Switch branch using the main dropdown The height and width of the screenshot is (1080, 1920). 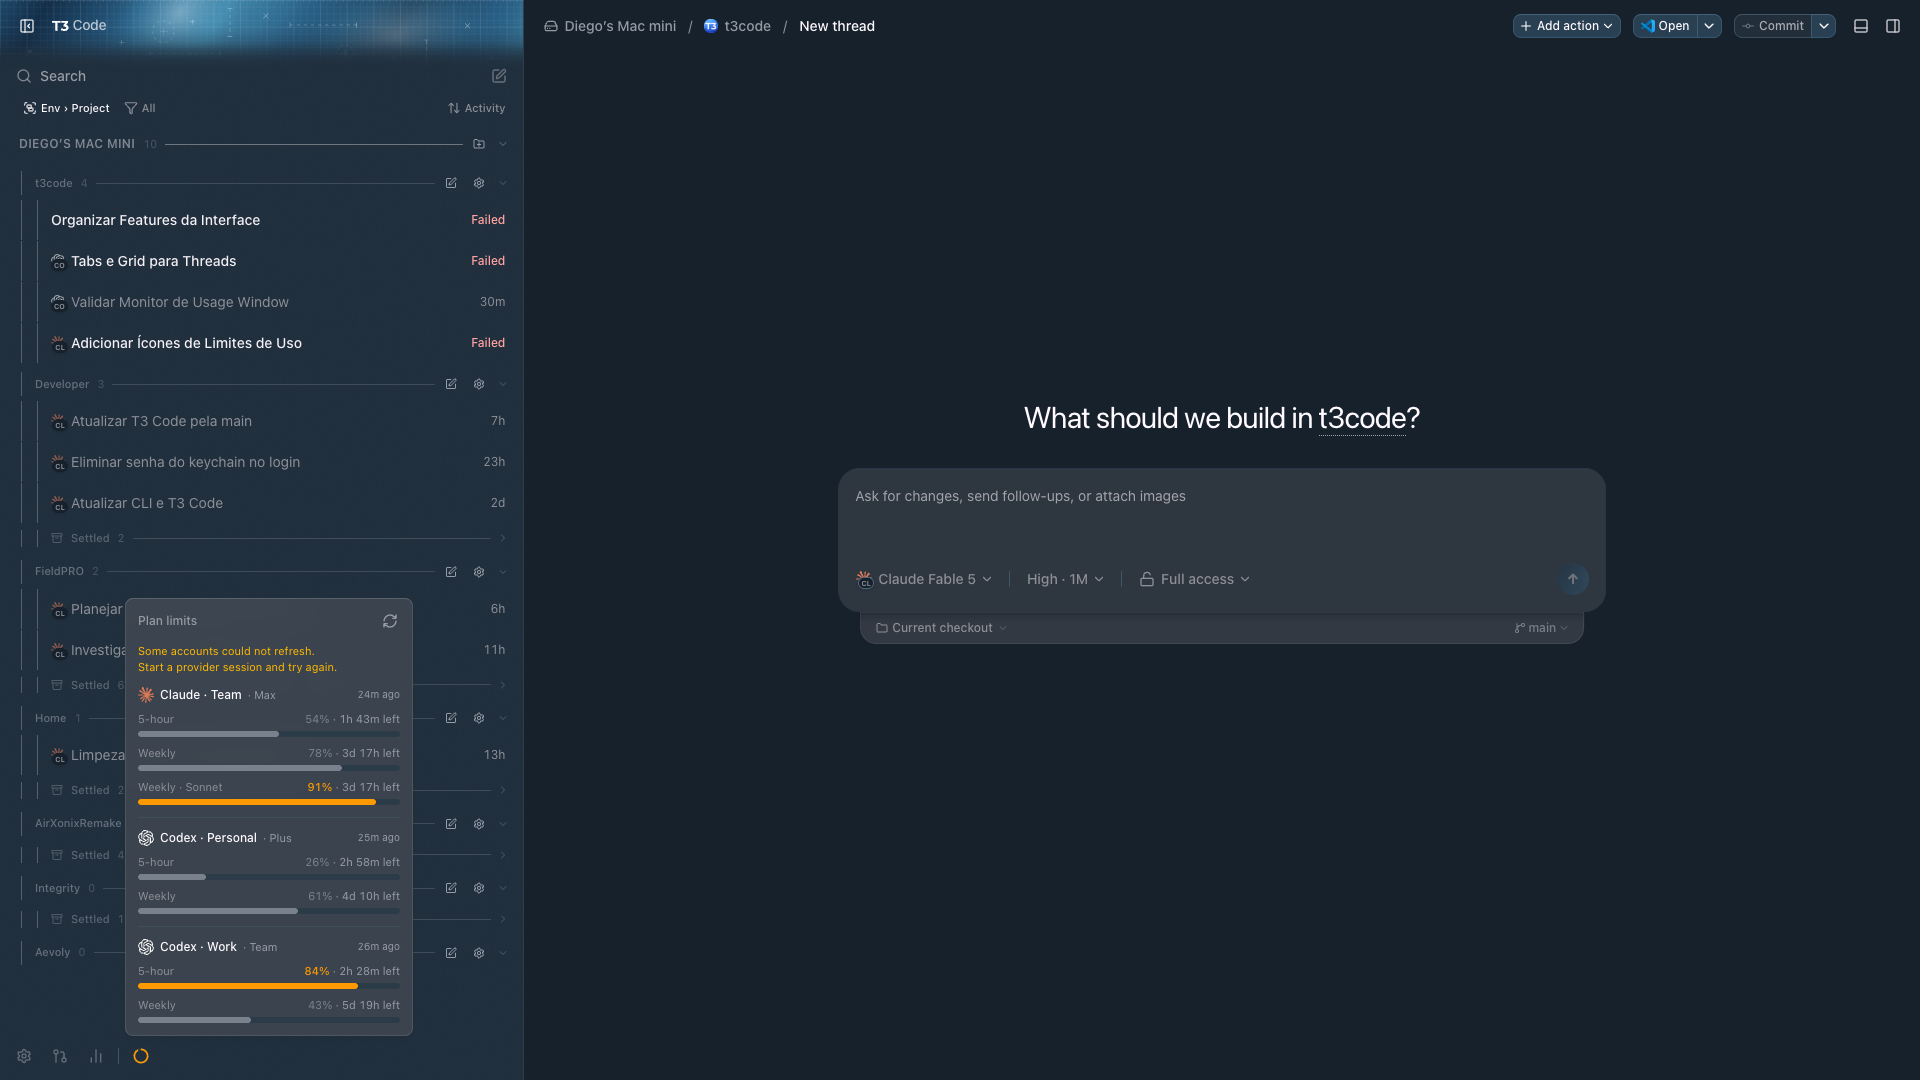[x=1541, y=628]
